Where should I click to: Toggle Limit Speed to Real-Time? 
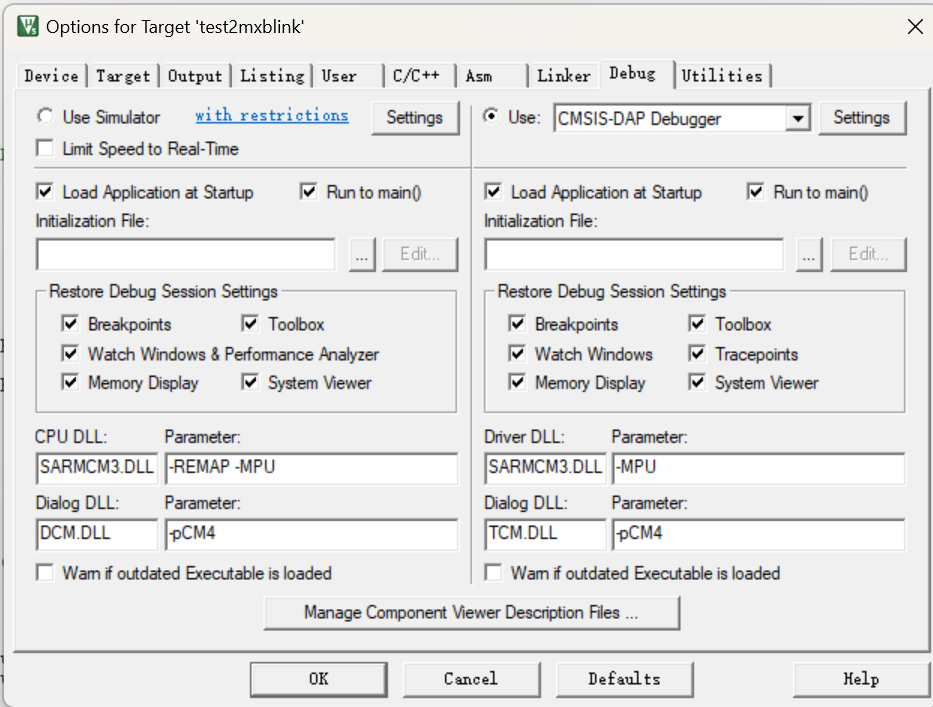tap(45, 148)
